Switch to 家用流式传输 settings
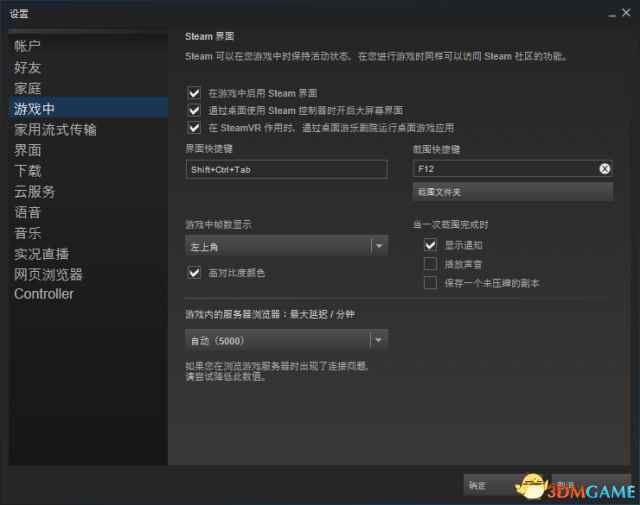This screenshot has width=640, height=505. [55, 129]
